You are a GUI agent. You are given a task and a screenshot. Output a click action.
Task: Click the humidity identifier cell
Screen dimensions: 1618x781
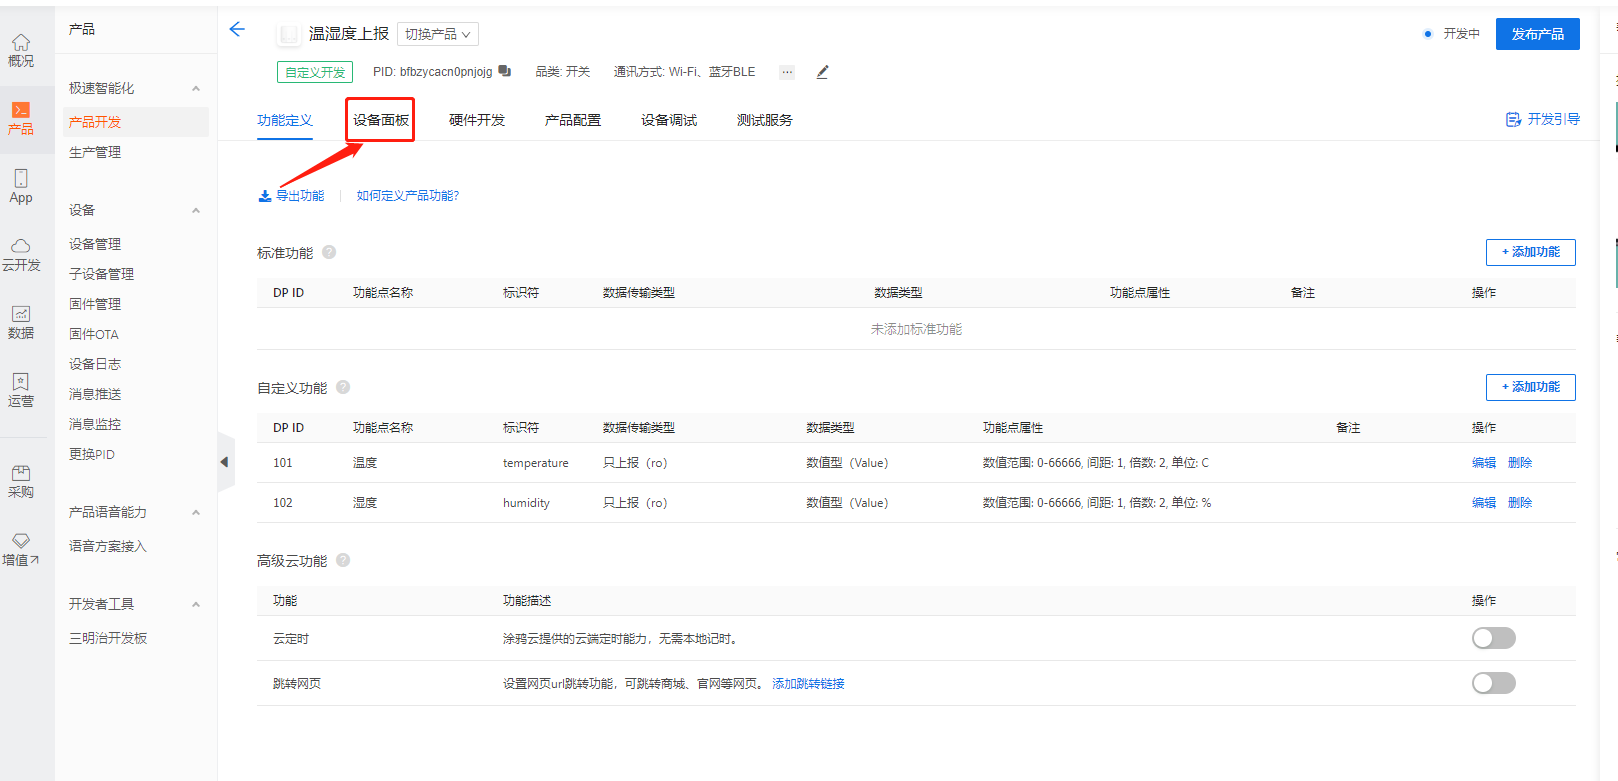coord(527,503)
